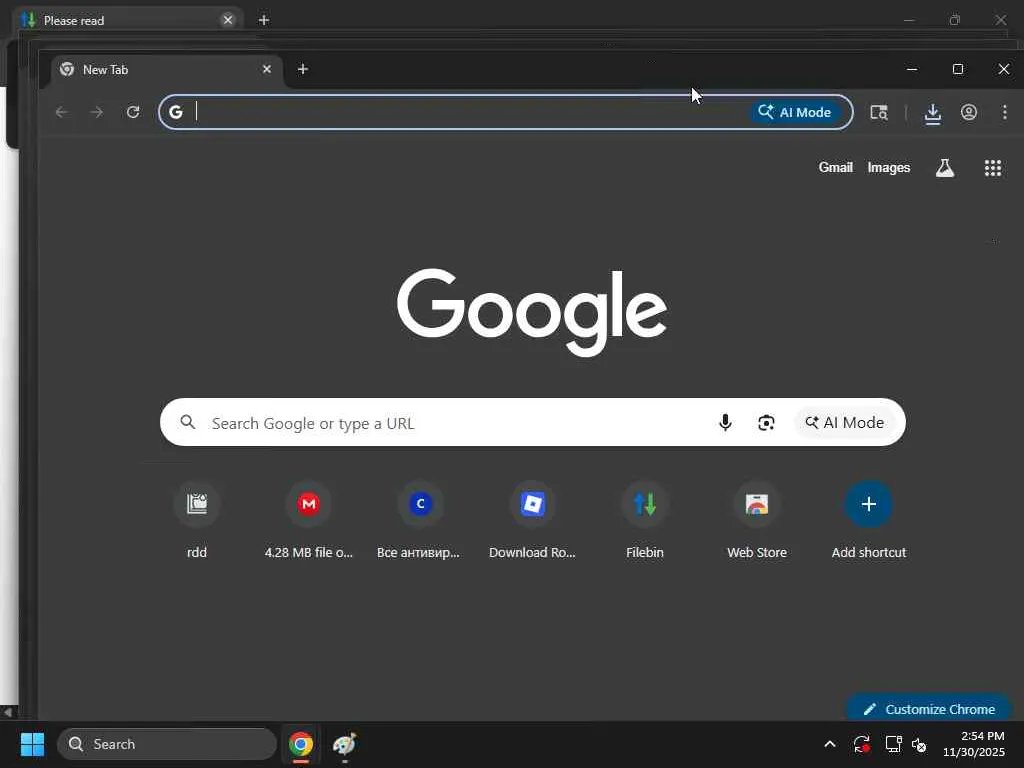Image resolution: width=1024 pixels, height=768 pixels.
Task: Click the muted volume tray icon
Action: point(920,744)
